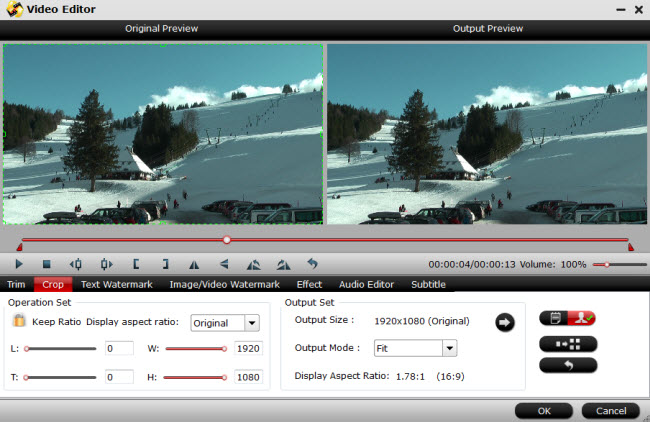Rotate the video clockwise

pos(284,264)
